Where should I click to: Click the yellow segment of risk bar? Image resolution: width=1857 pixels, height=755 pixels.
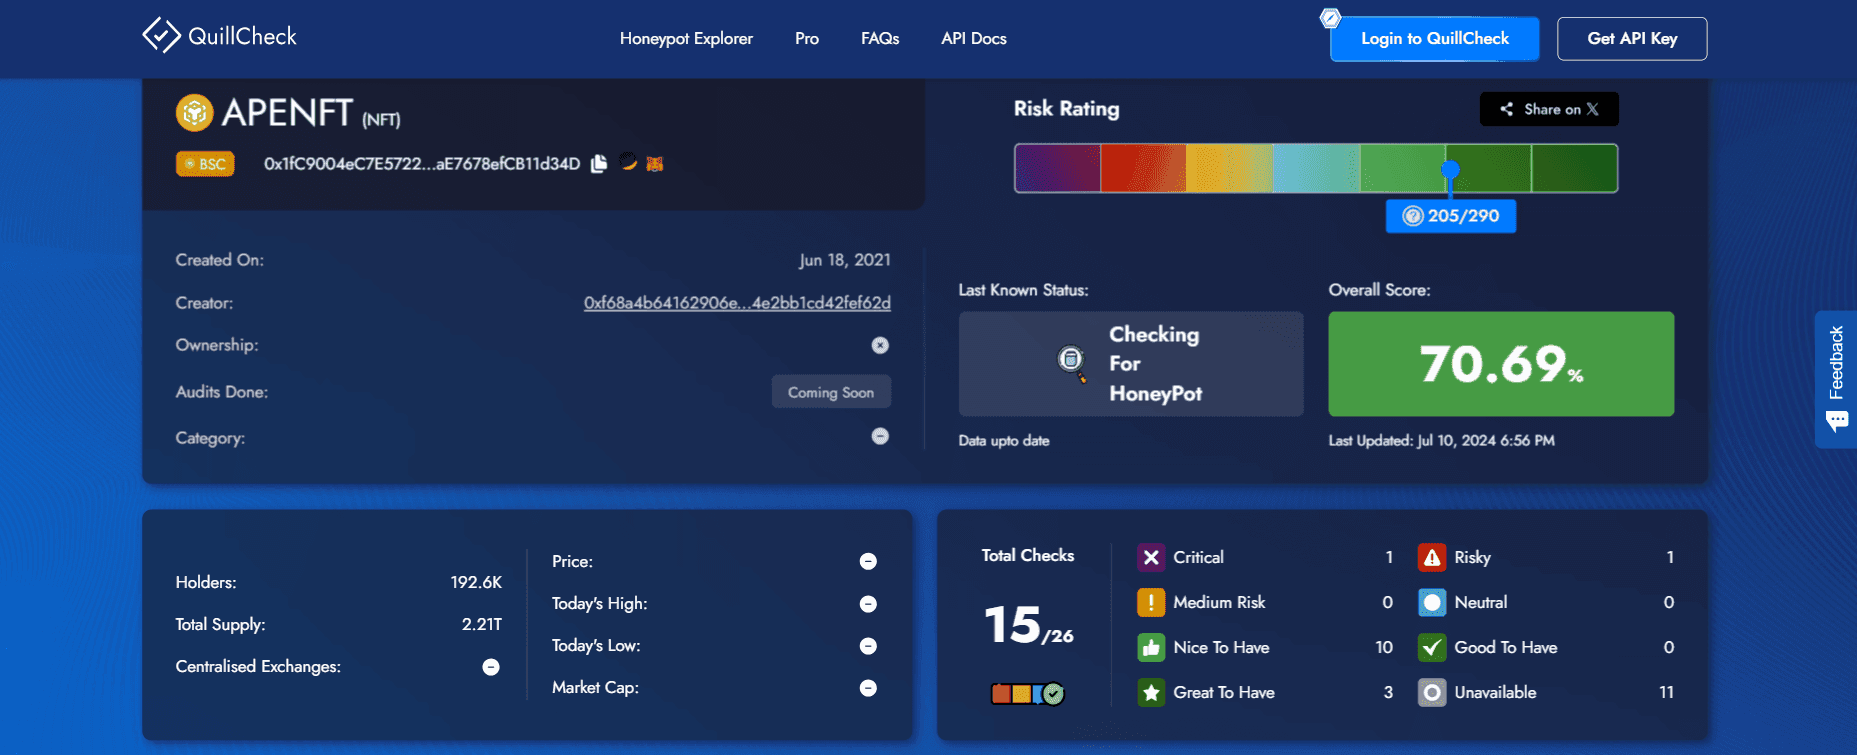pos(1230,168)
